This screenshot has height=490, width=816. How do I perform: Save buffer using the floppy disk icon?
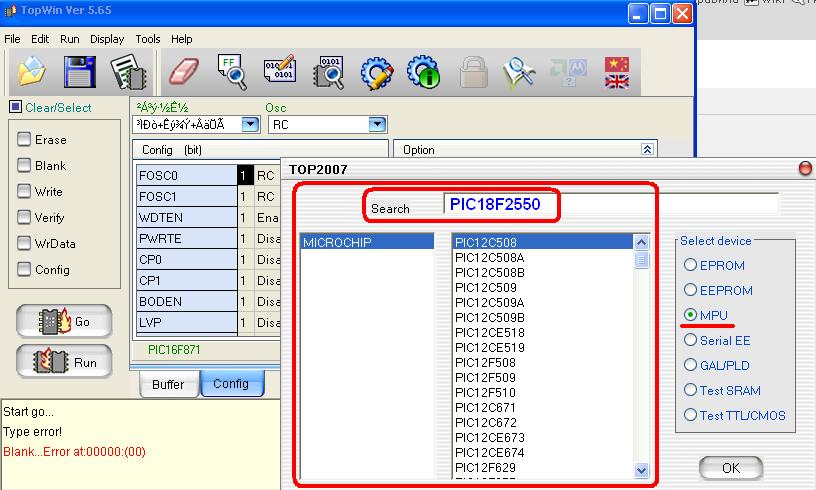[80, 71]
